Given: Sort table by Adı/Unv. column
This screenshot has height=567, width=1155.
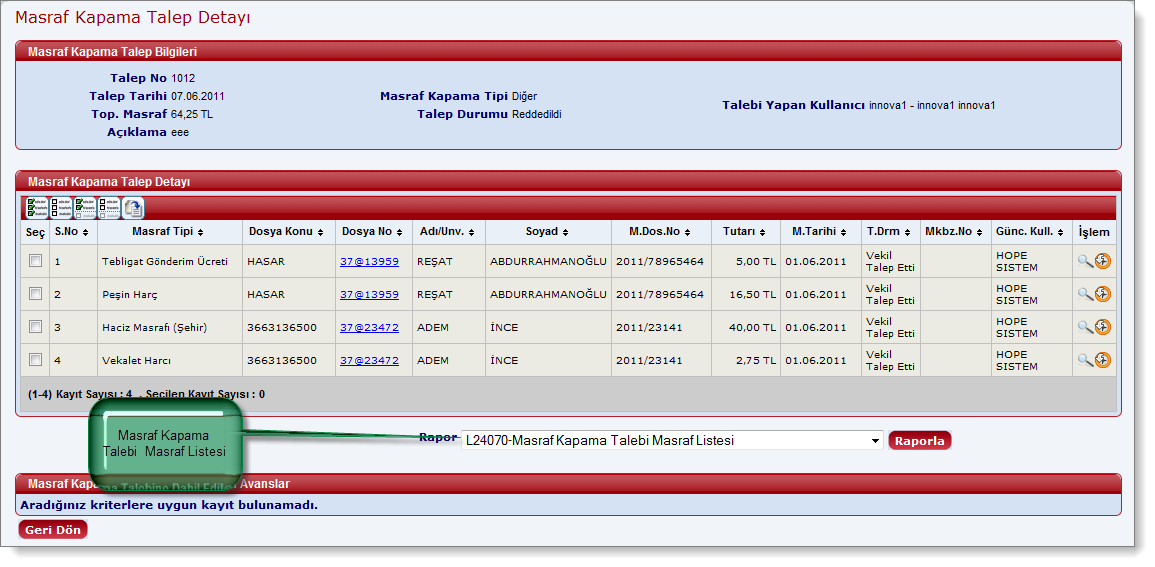Looking at the screenshot, I should (446, 232).
